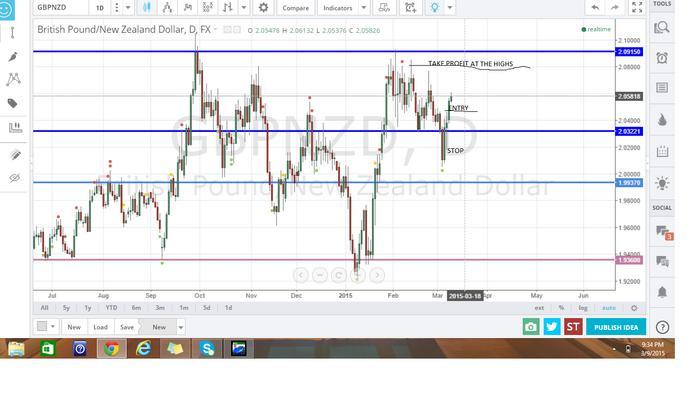Expand the dropdown beside the lightbulb
This screenshot has height=394, width=700.
(450, 8)
